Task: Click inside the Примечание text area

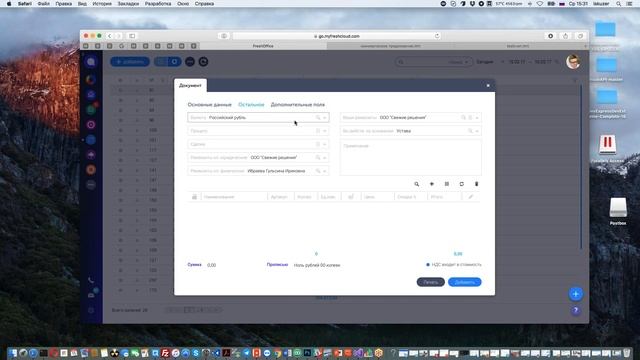Action: tap(411, 158)
